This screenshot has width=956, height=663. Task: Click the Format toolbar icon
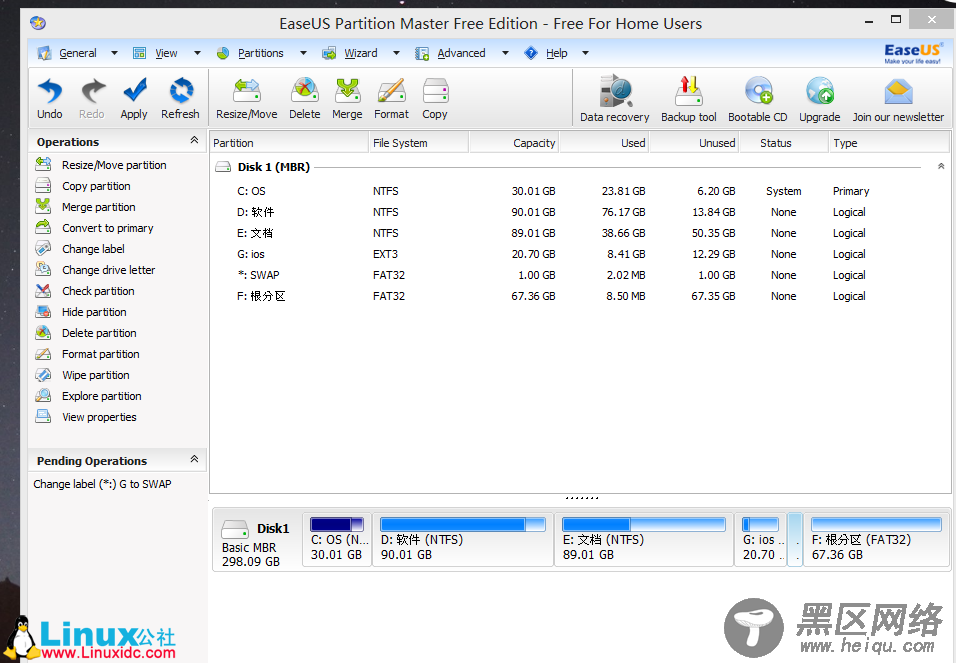(391, 91)
